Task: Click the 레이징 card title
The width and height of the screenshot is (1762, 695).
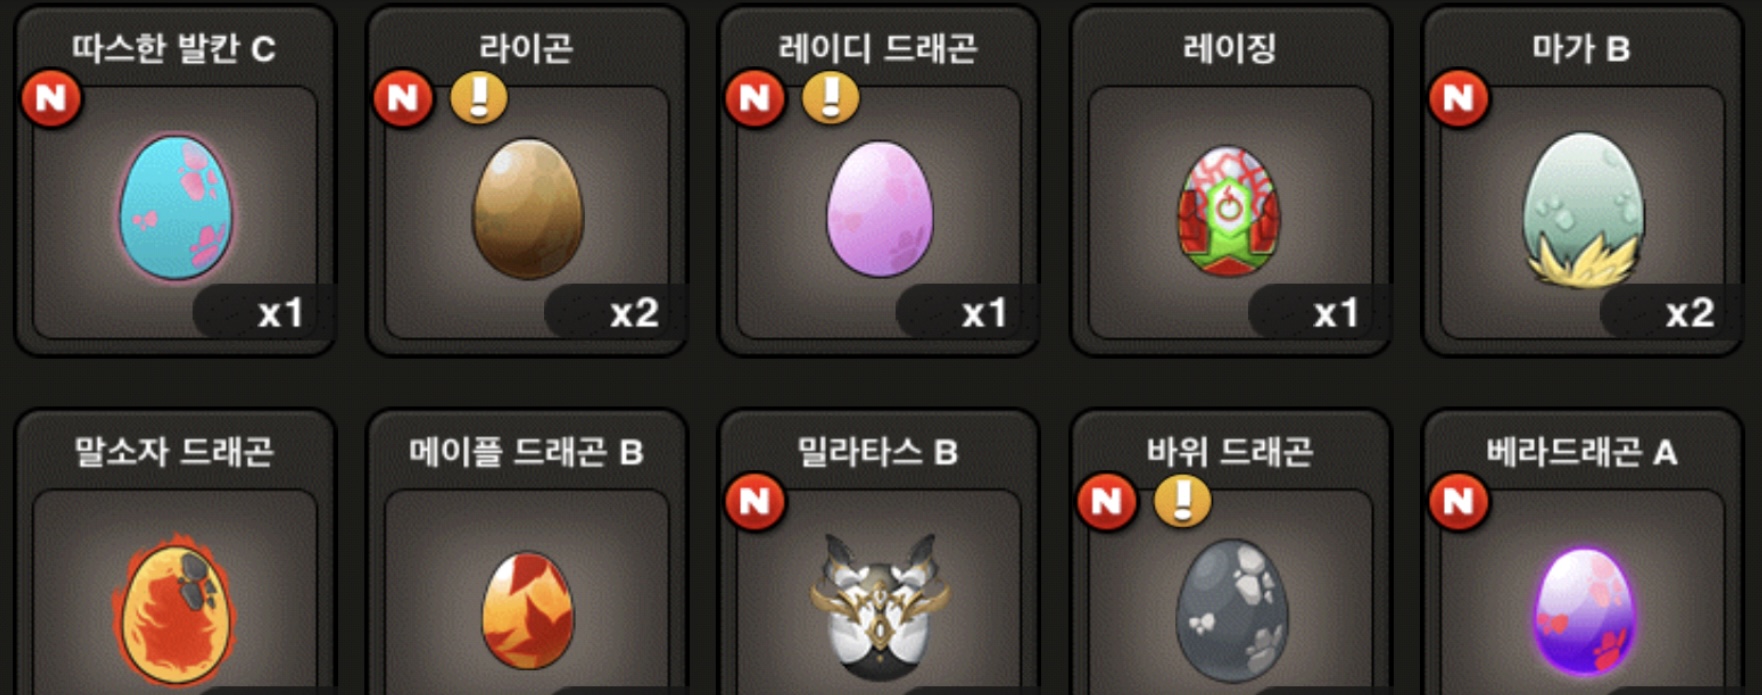Action: (x=1230, y=48)
